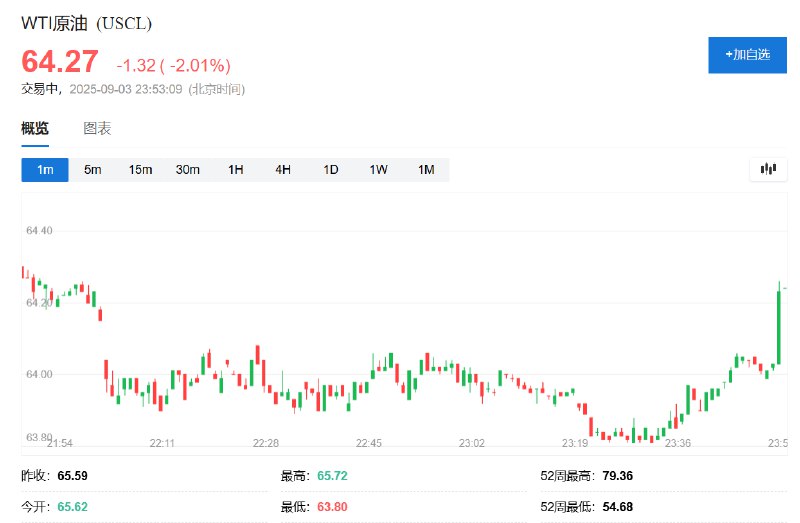Click the 64.40 price axis label

click(39, 231)
